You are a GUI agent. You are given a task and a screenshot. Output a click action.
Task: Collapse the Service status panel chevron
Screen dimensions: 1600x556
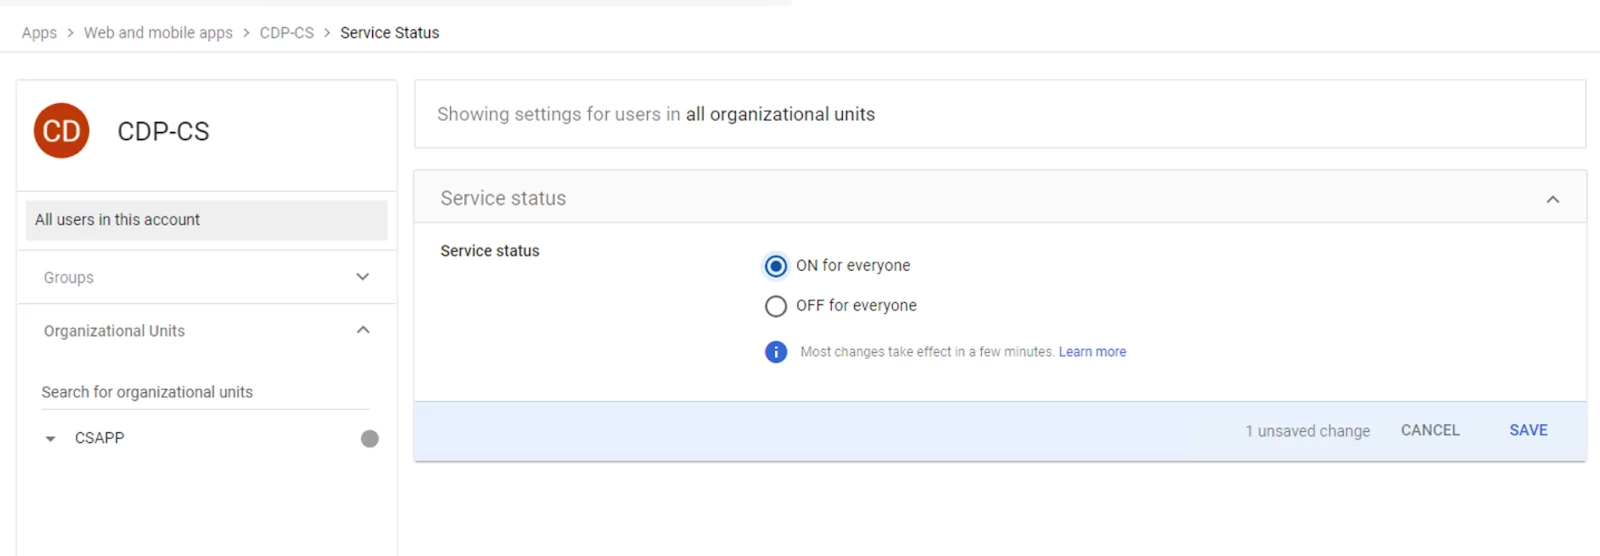pos(1553,199)
